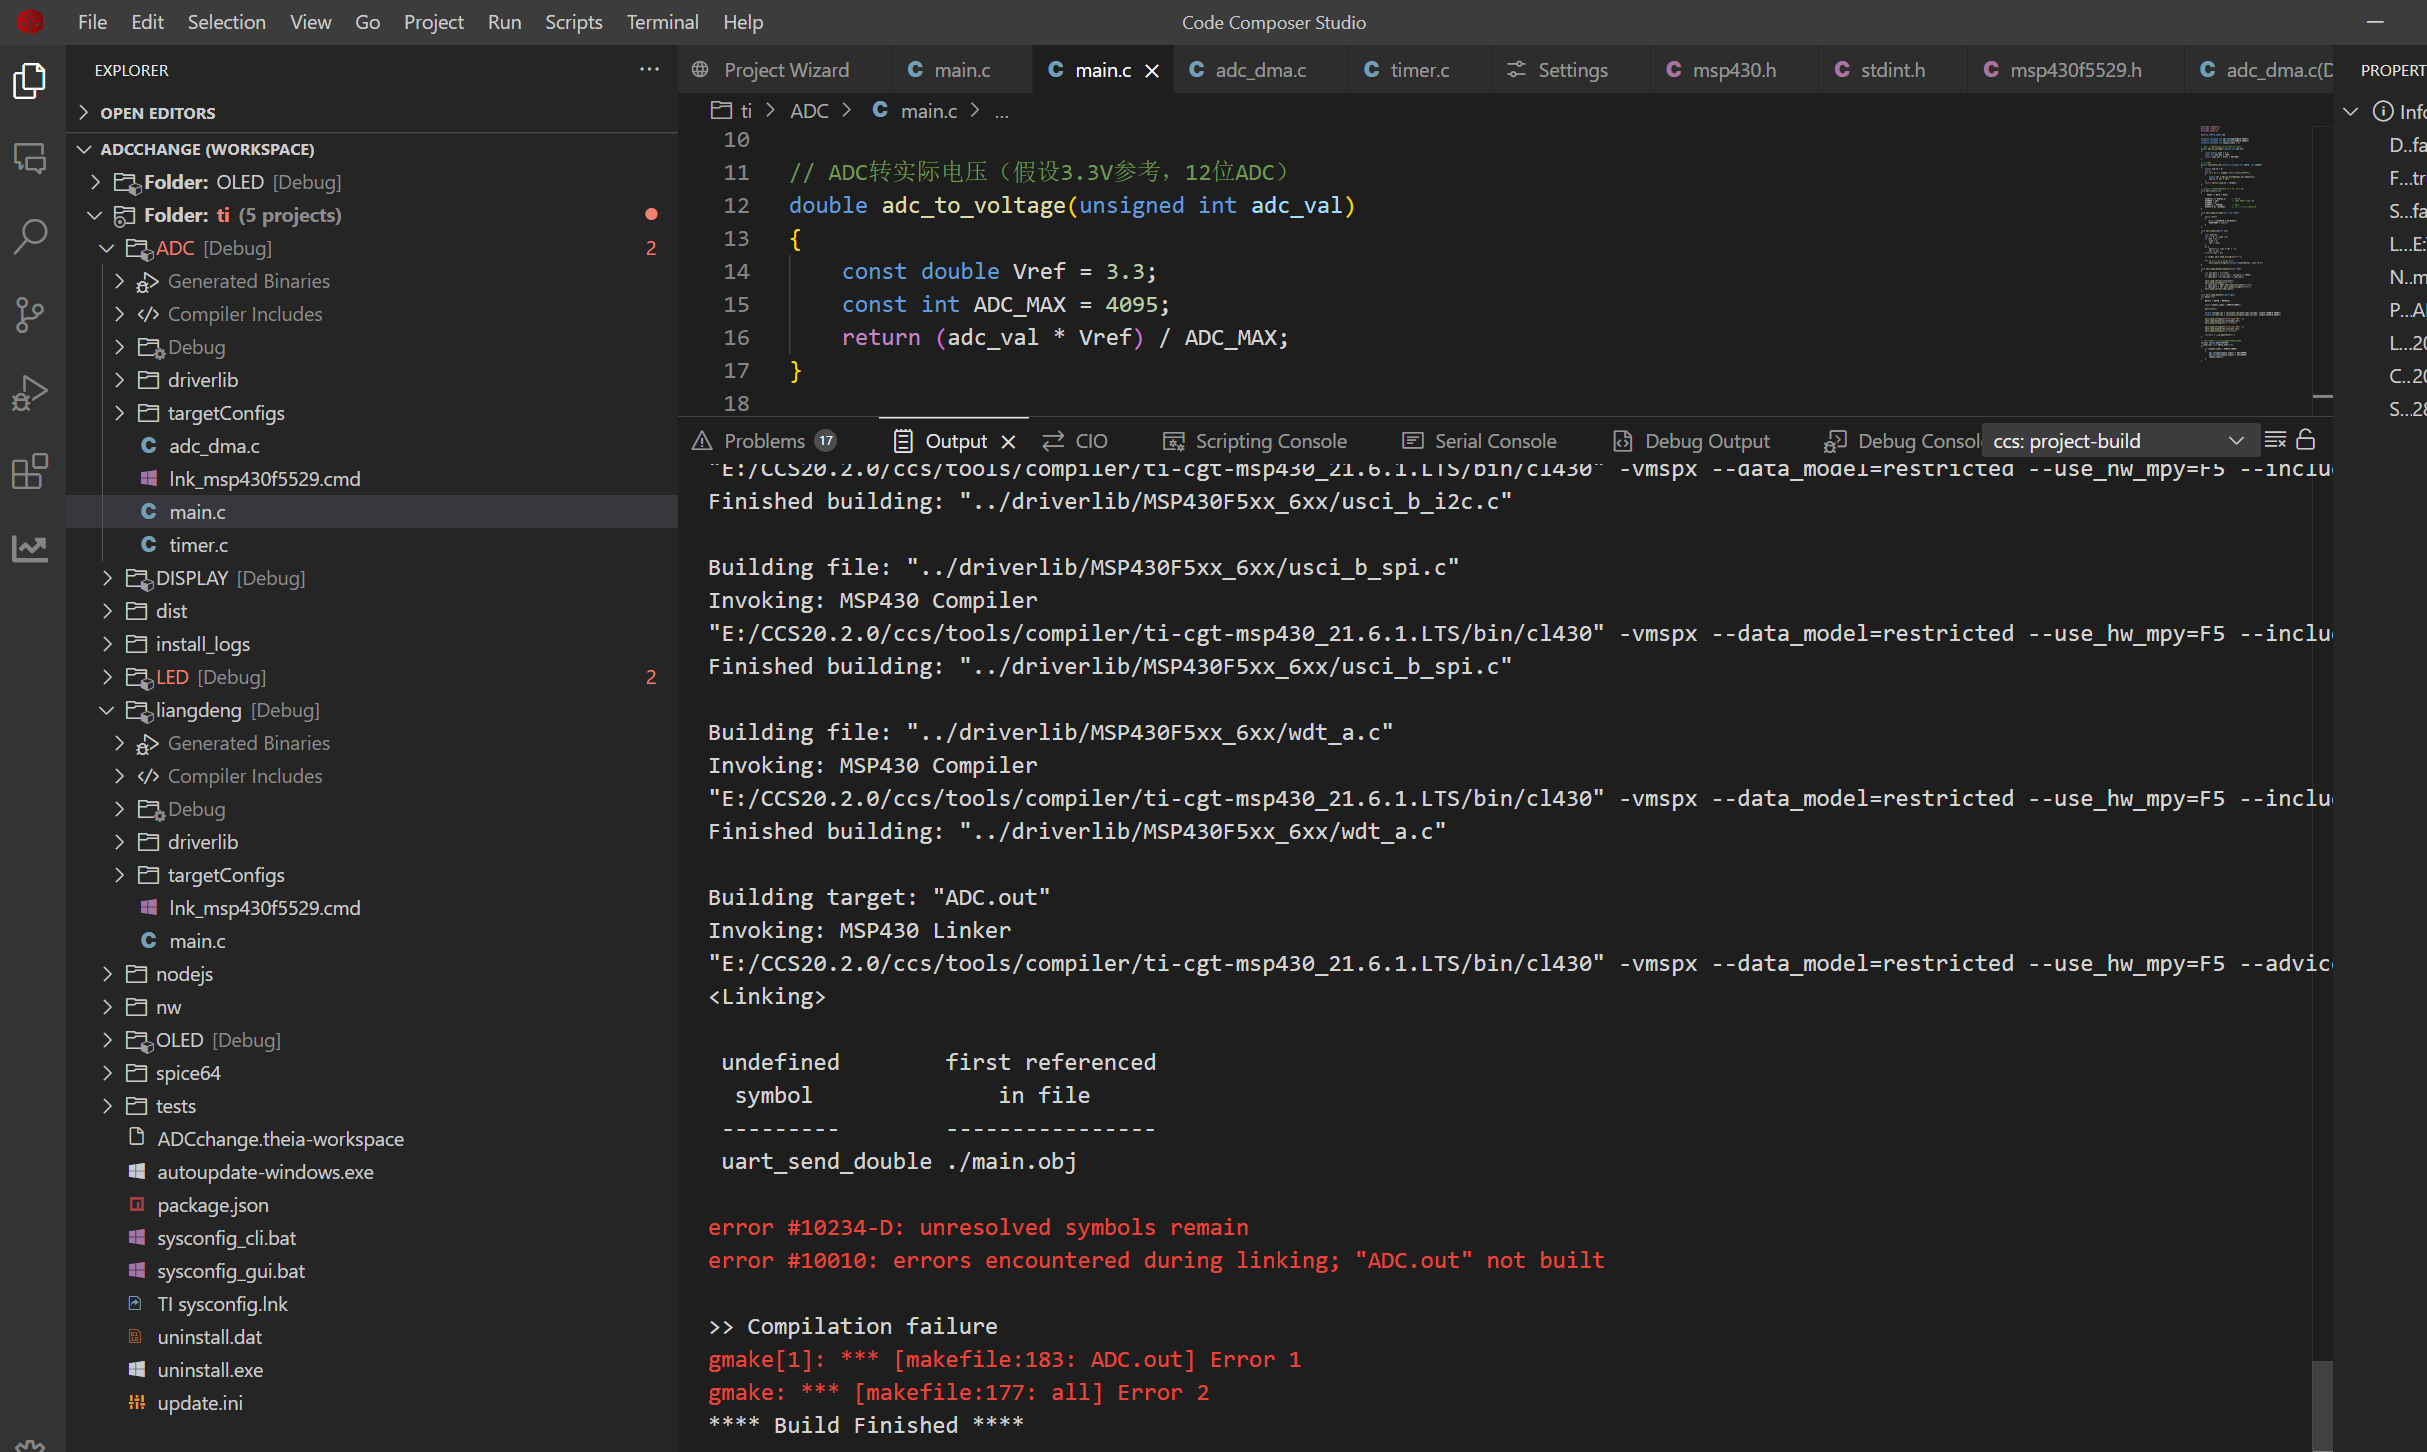The width and height of the screenshot is (2427, 1452).
Task: Close the Output panel tab
Action: (x=1008, y=441)
